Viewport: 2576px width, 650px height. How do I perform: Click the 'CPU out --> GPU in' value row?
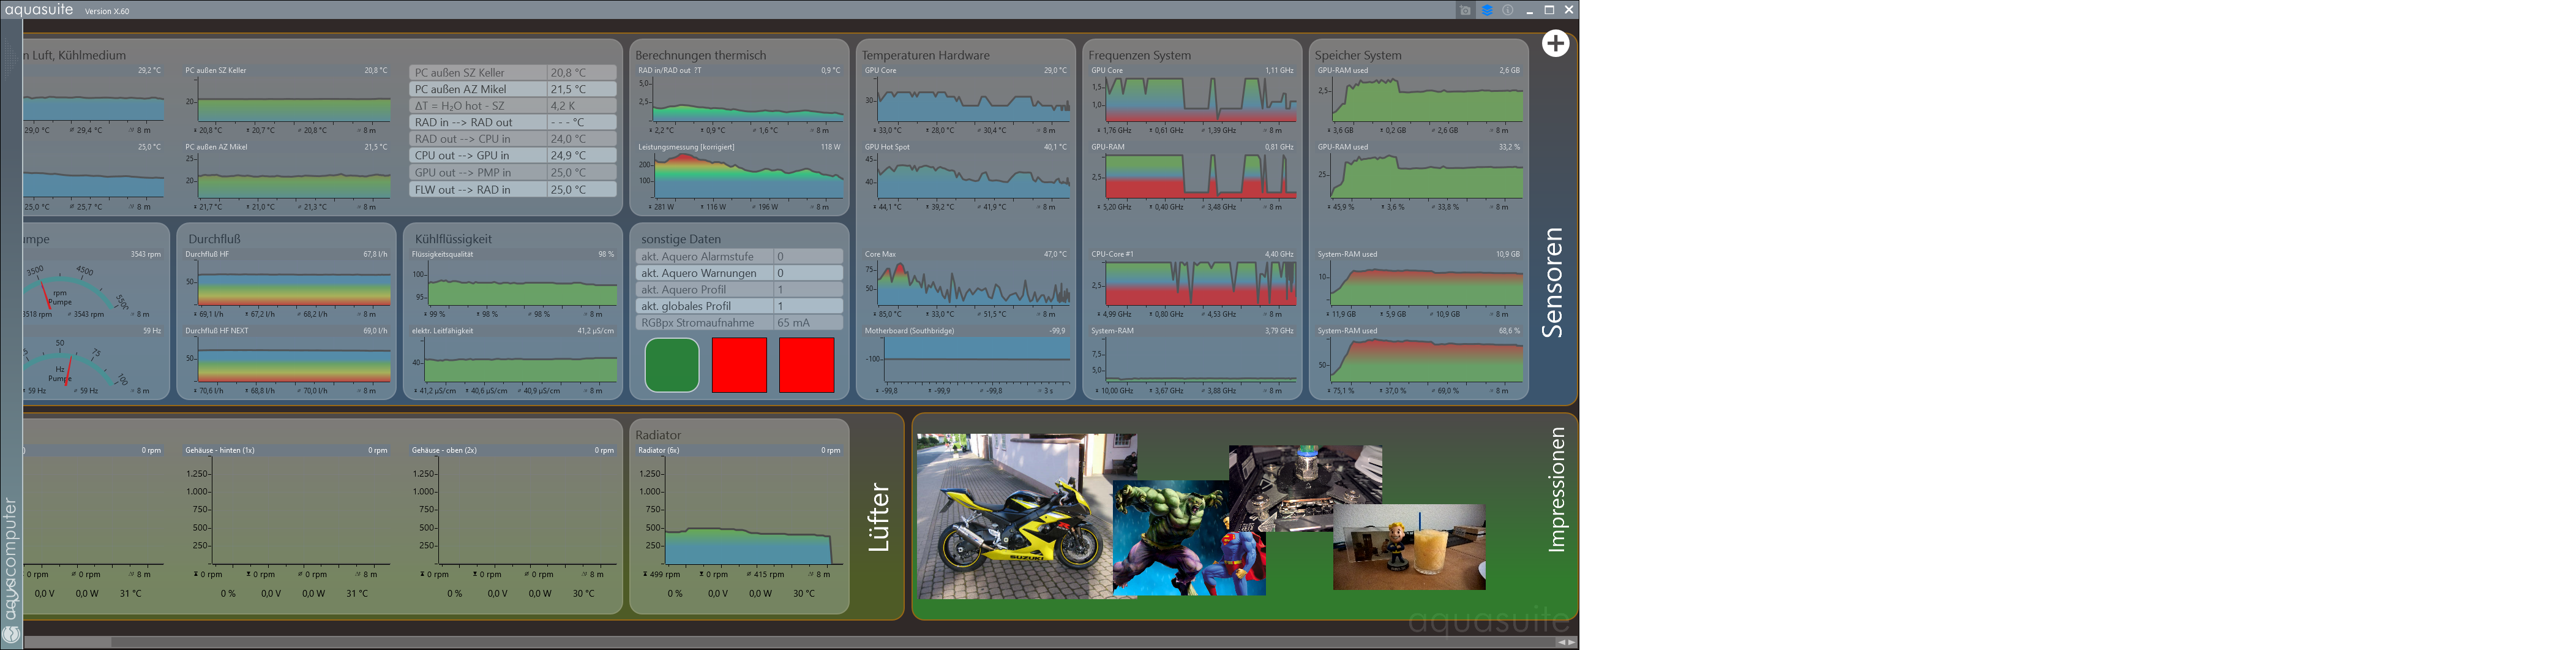[x=512, y=155]
